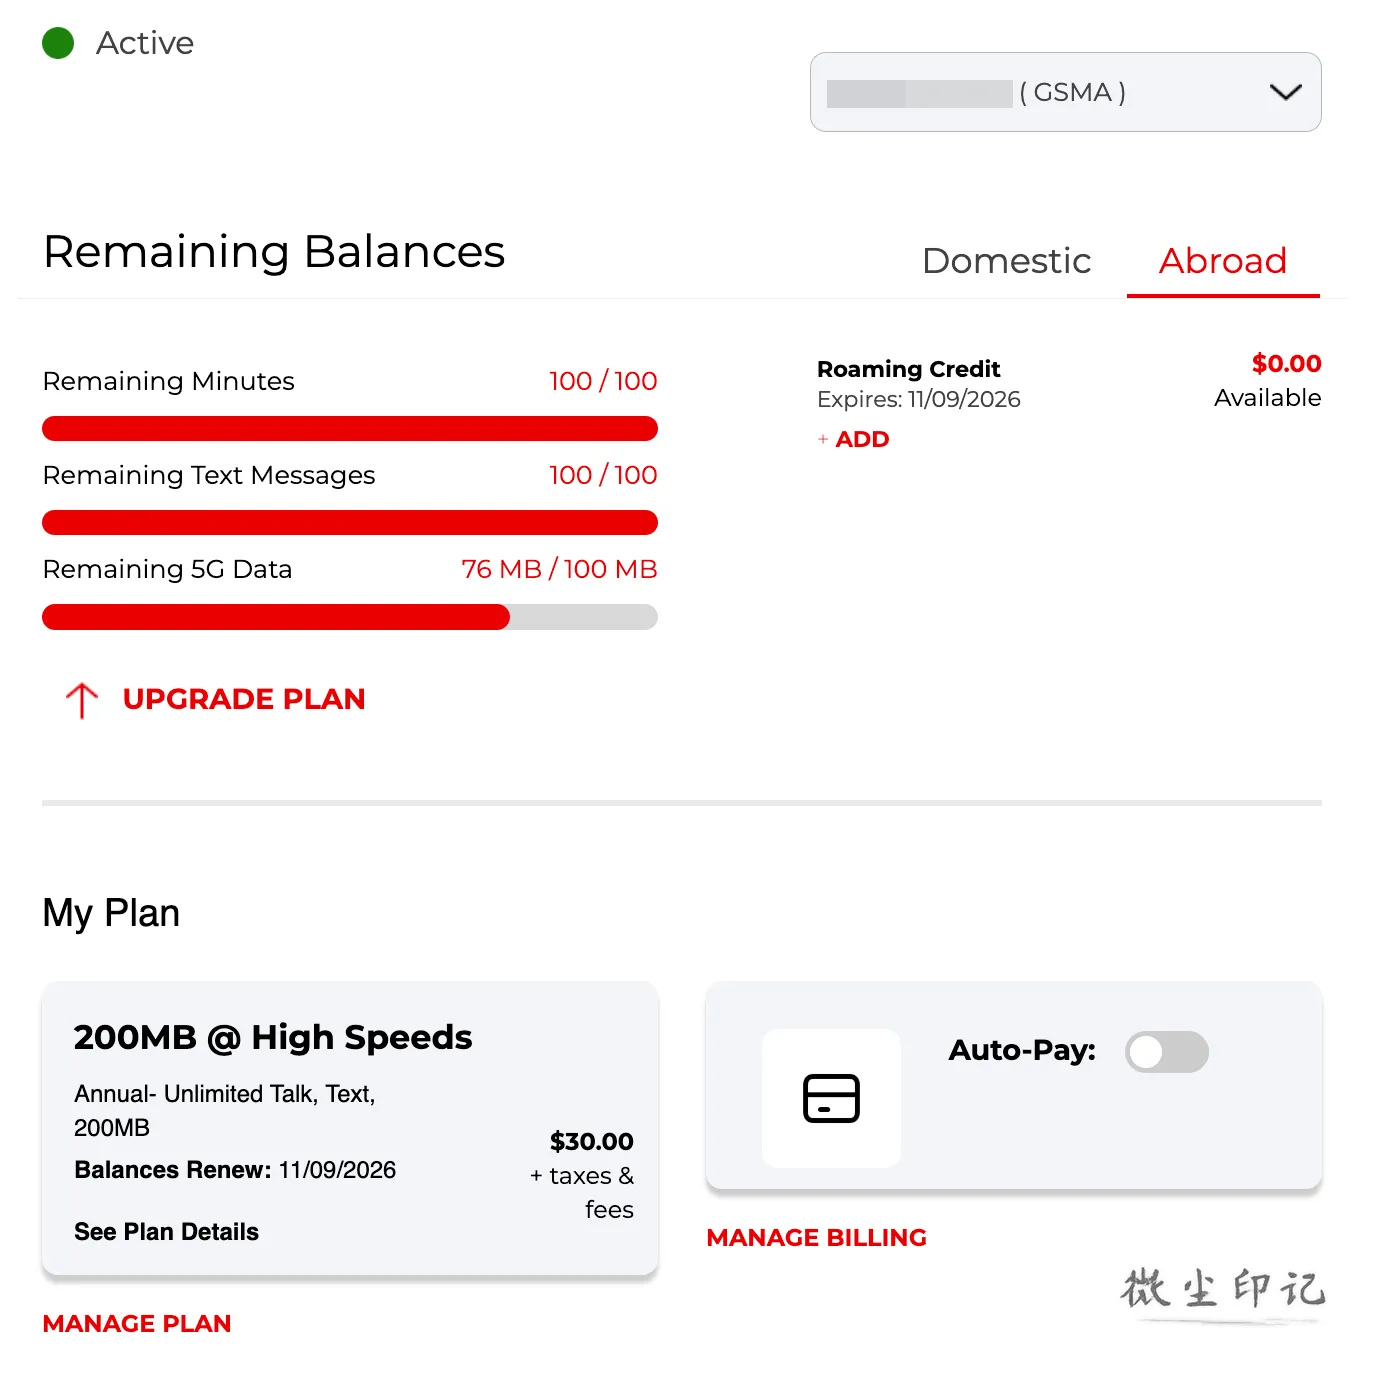Open the GSMA line selector dropdown

pyautogui.click(x=1065, y=92)
